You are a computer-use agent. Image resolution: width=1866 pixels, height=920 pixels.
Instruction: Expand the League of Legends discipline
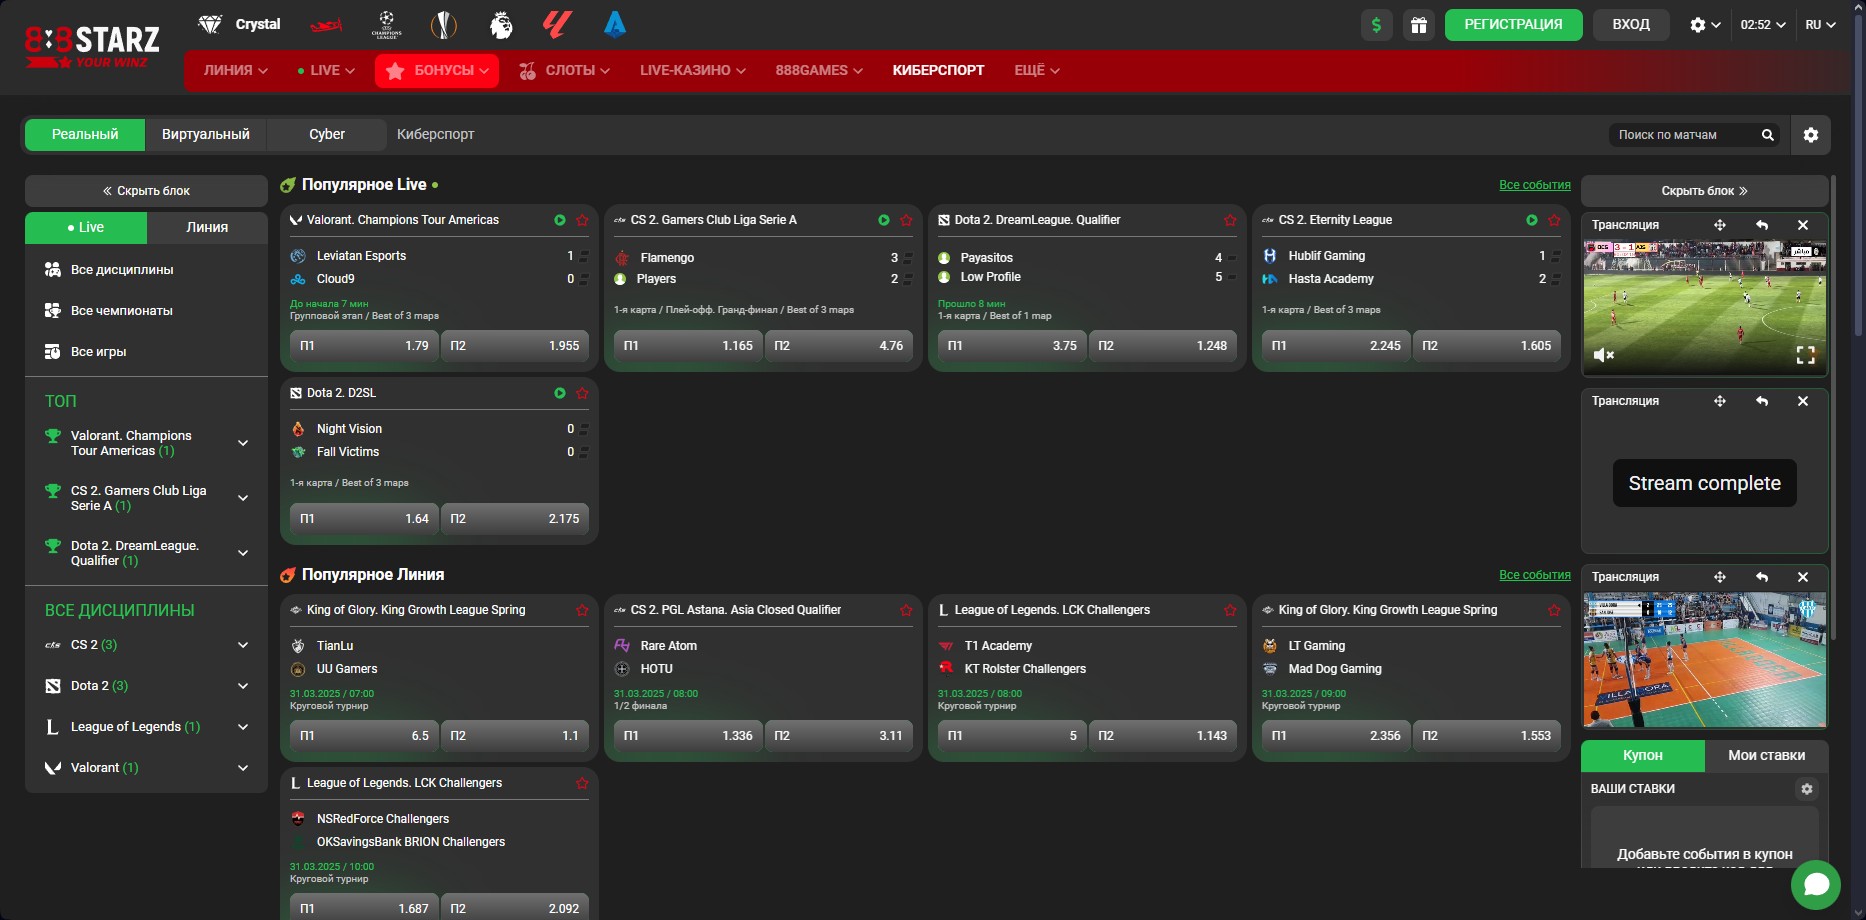(243, 727)
